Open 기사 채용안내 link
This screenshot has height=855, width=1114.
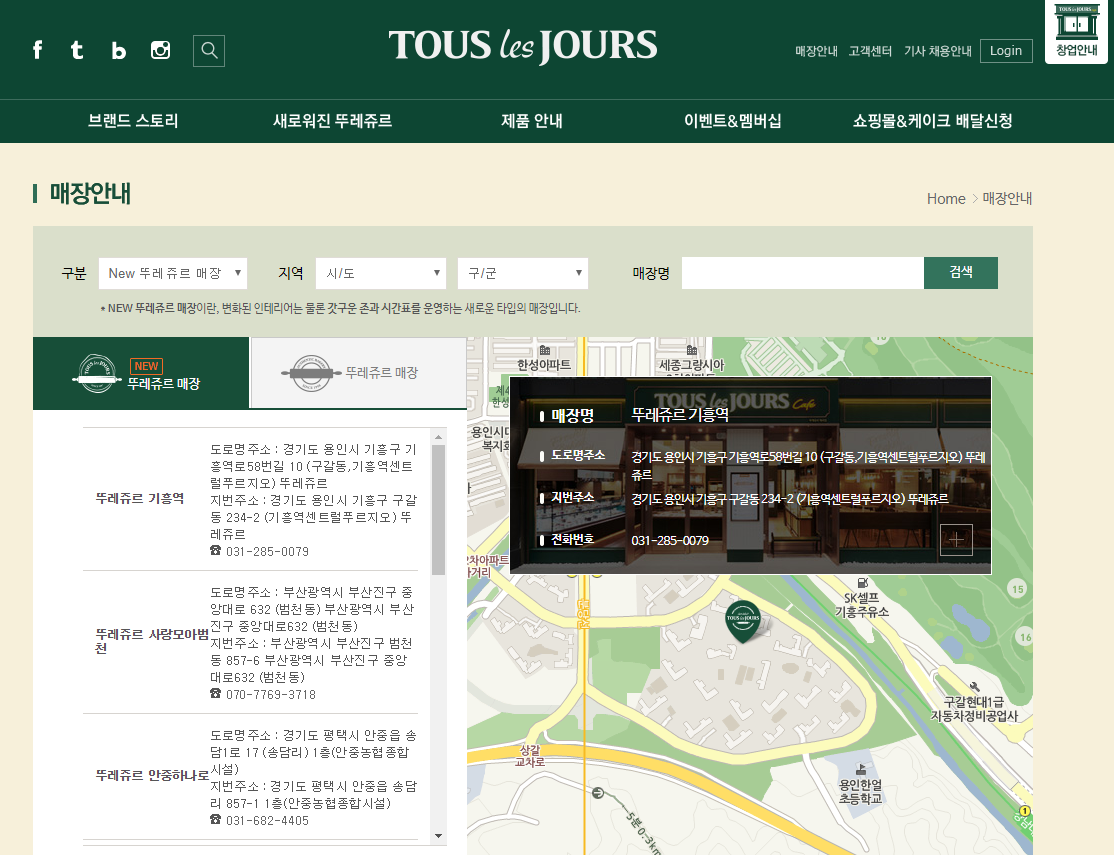(x=938, y=51)
